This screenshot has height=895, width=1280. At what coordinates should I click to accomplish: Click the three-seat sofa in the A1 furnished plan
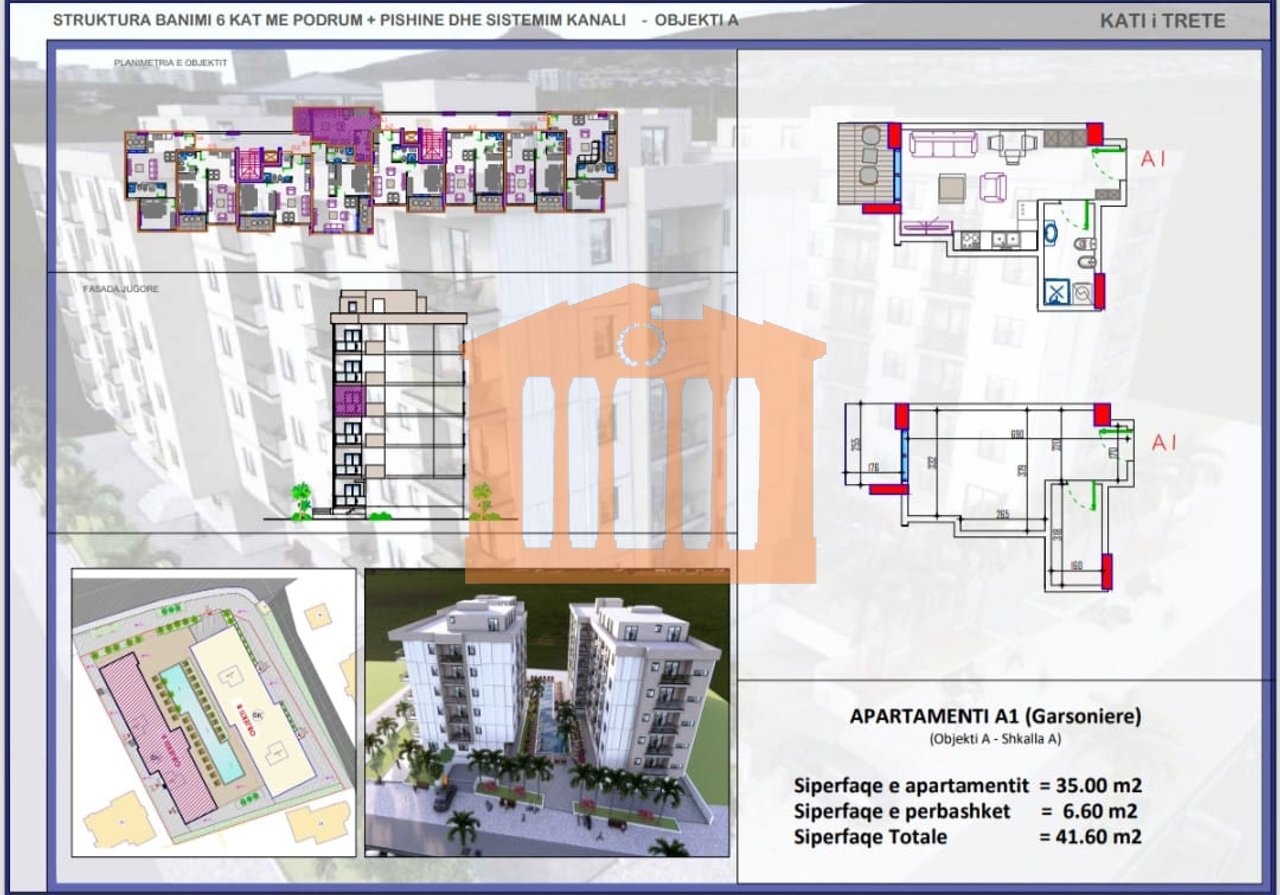point(945,143)
